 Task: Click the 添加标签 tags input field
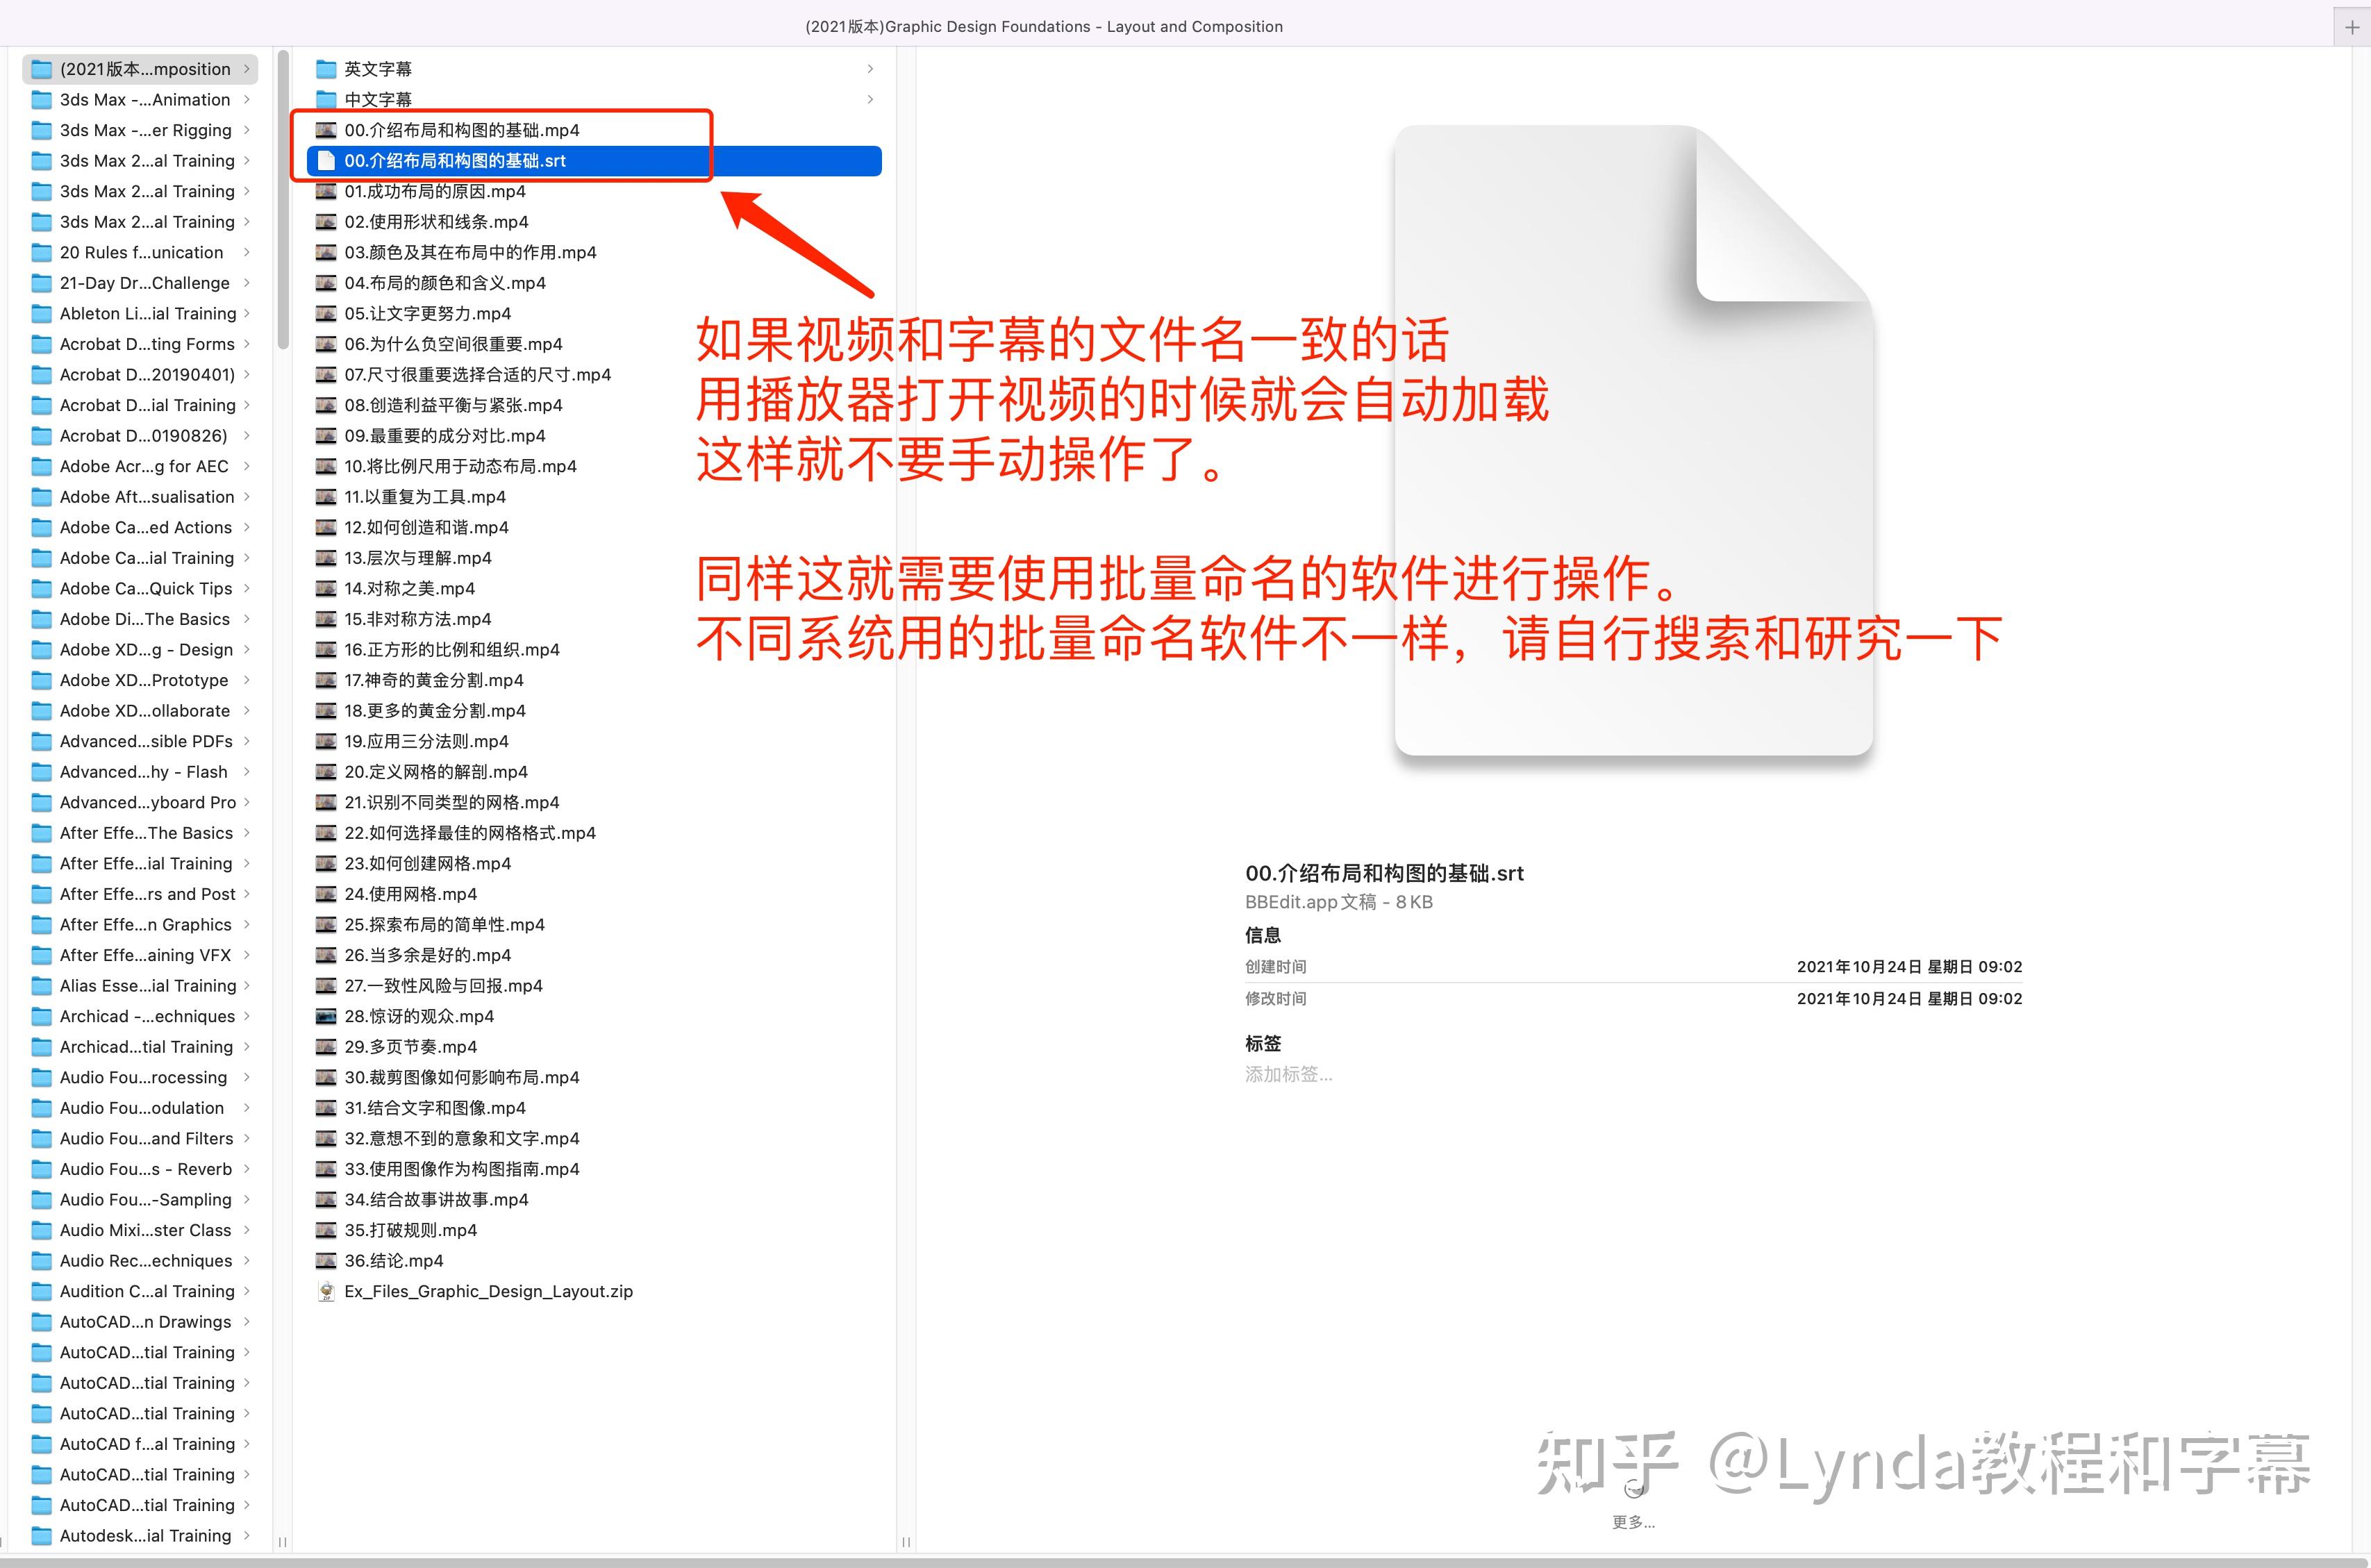1288,1074
